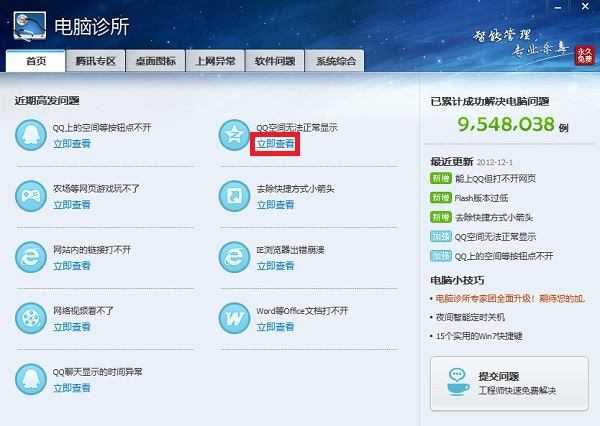Screen dimensions: 600x426
Task: Click 立即查看 under IE浏览器出错崩溃
Action: pos(275,266)
